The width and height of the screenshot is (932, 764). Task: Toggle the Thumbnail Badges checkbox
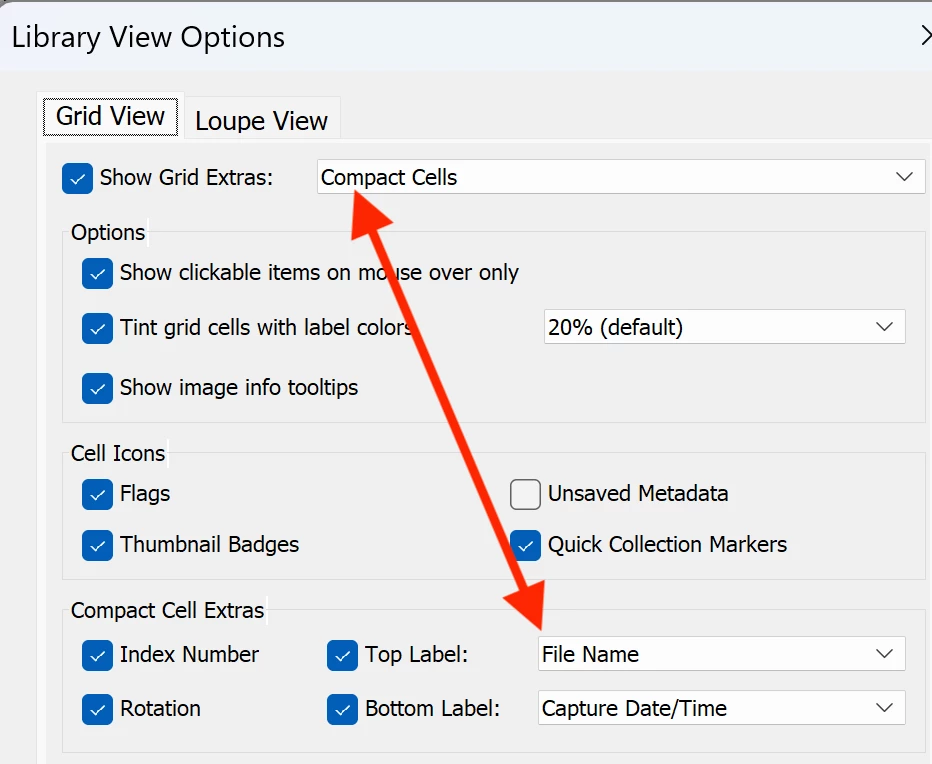point(98,545)
